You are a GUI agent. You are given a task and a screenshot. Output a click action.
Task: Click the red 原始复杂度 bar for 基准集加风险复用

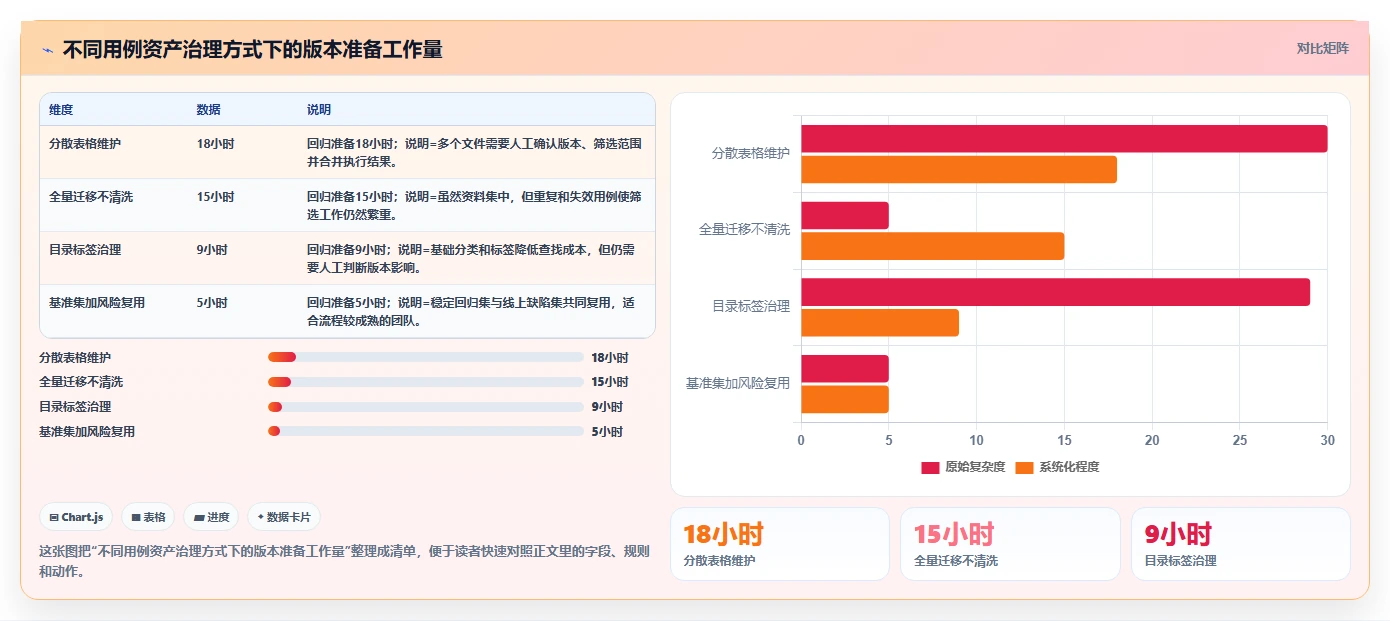click(x=845, y=369)
